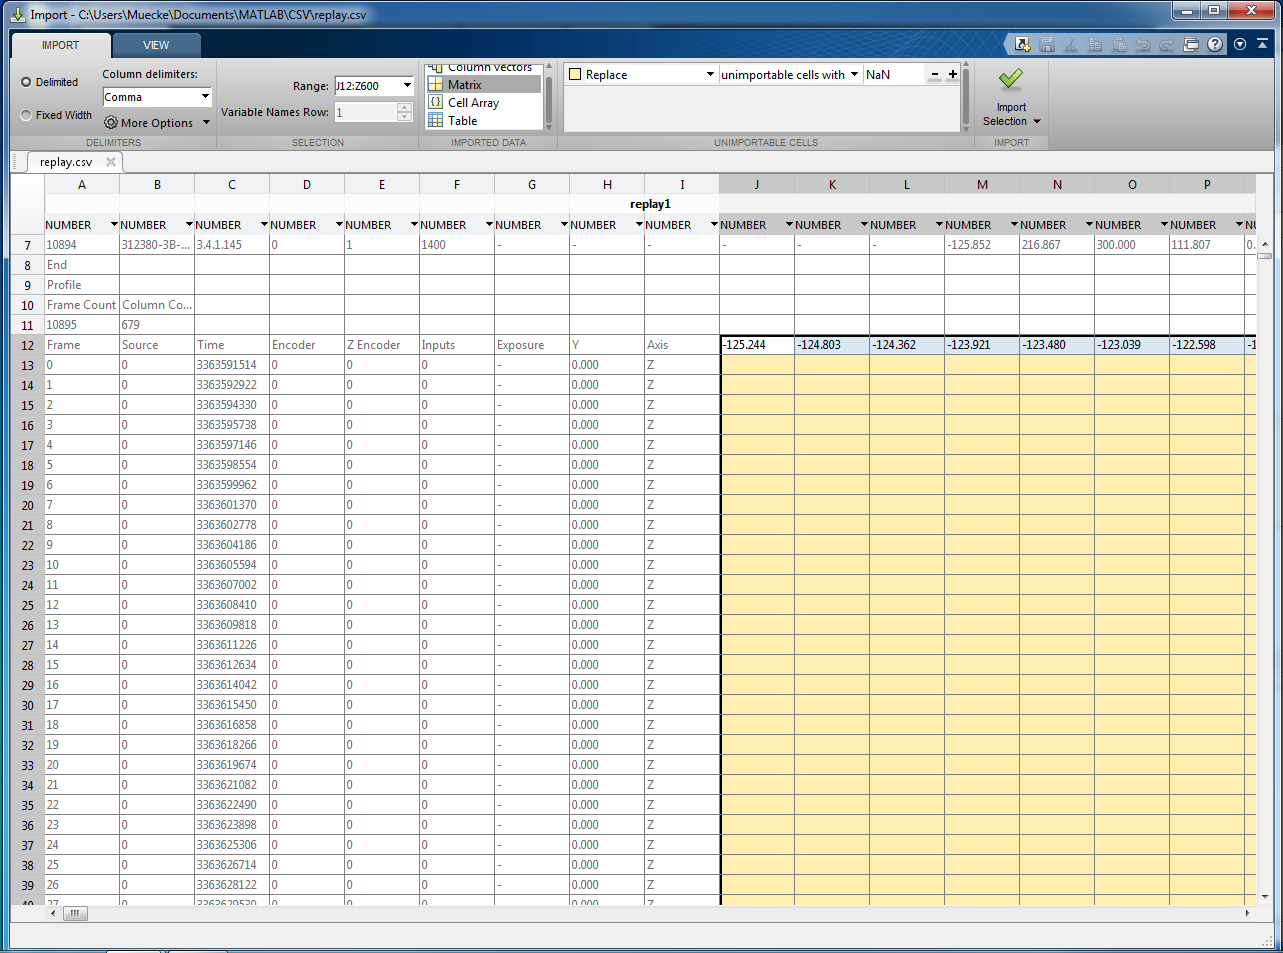Viewport: 1283px width, 953px height.
Task: Close the replay.csv tab
Action: coord(111,162)
